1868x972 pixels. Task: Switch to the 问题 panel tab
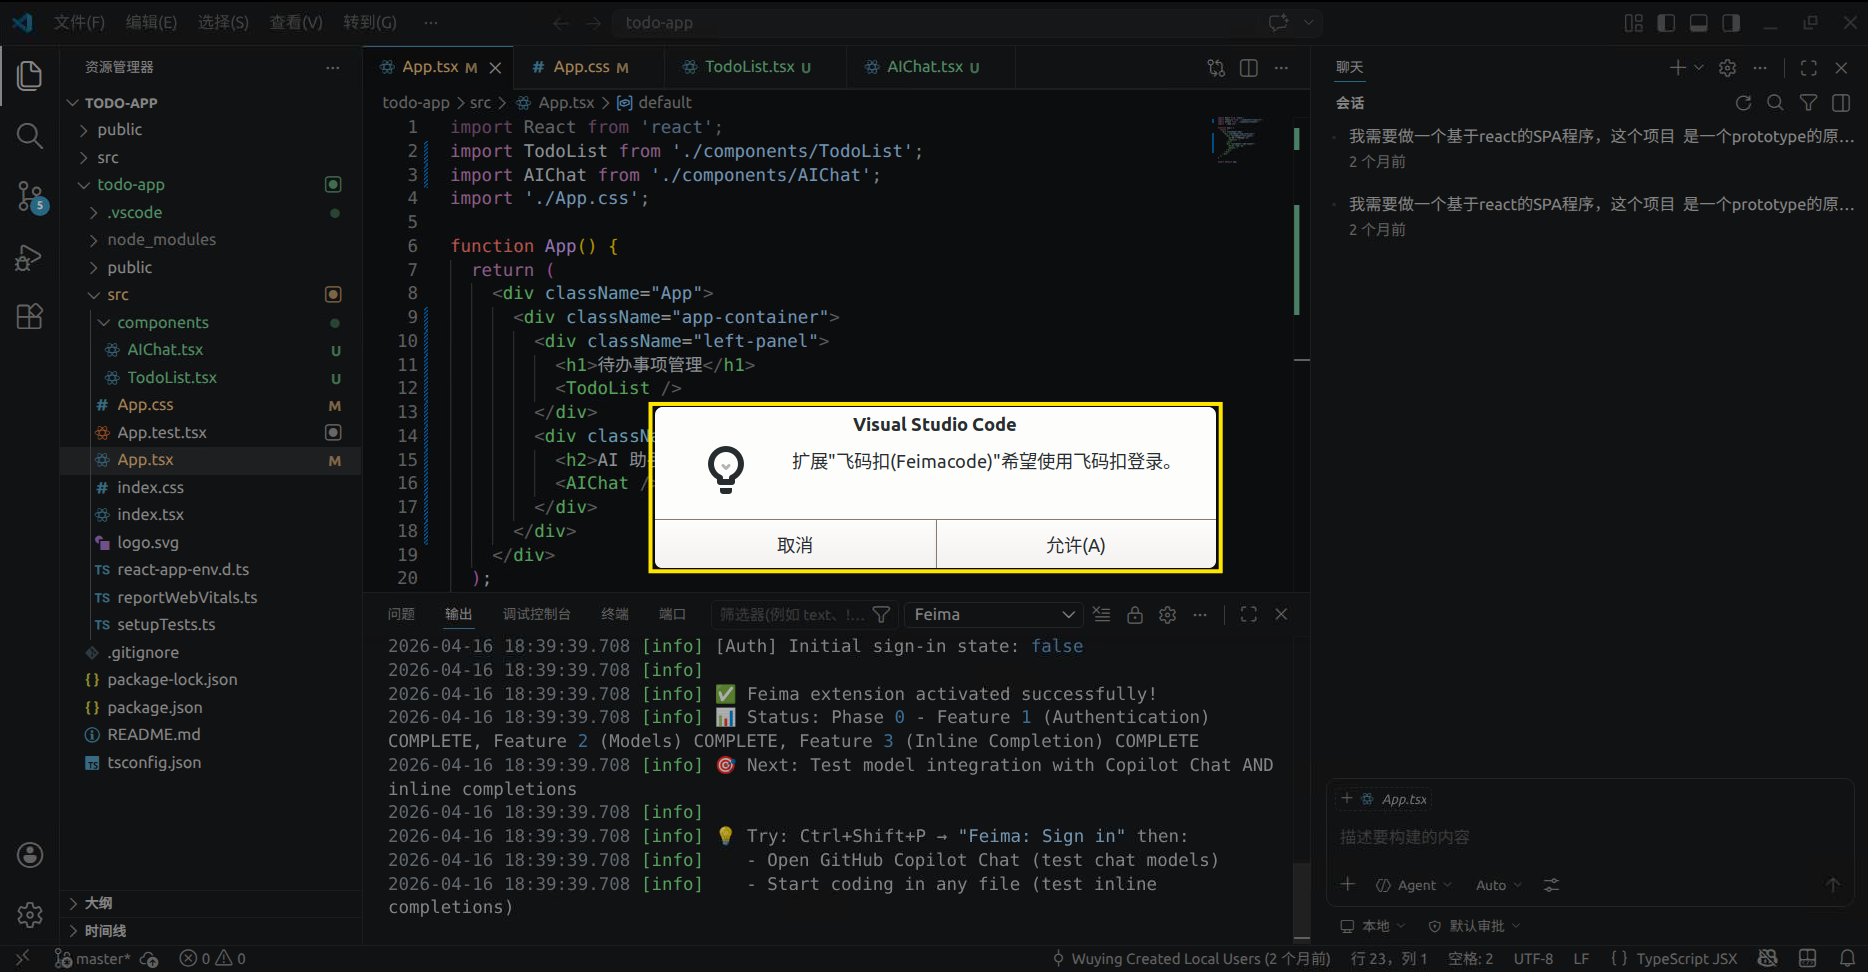401,614
